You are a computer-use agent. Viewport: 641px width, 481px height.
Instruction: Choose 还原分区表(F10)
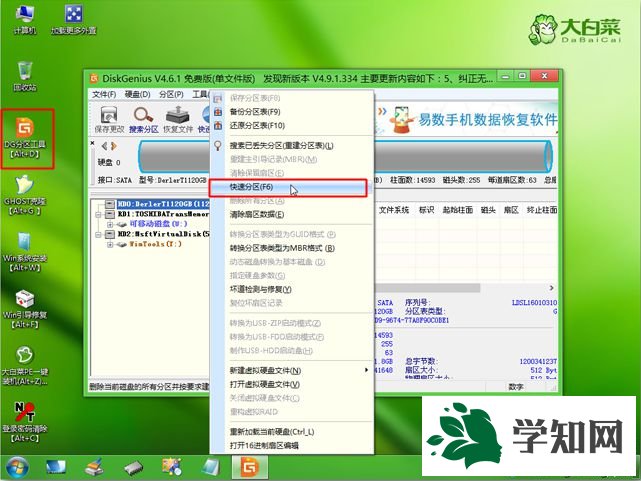coord(257,125)
